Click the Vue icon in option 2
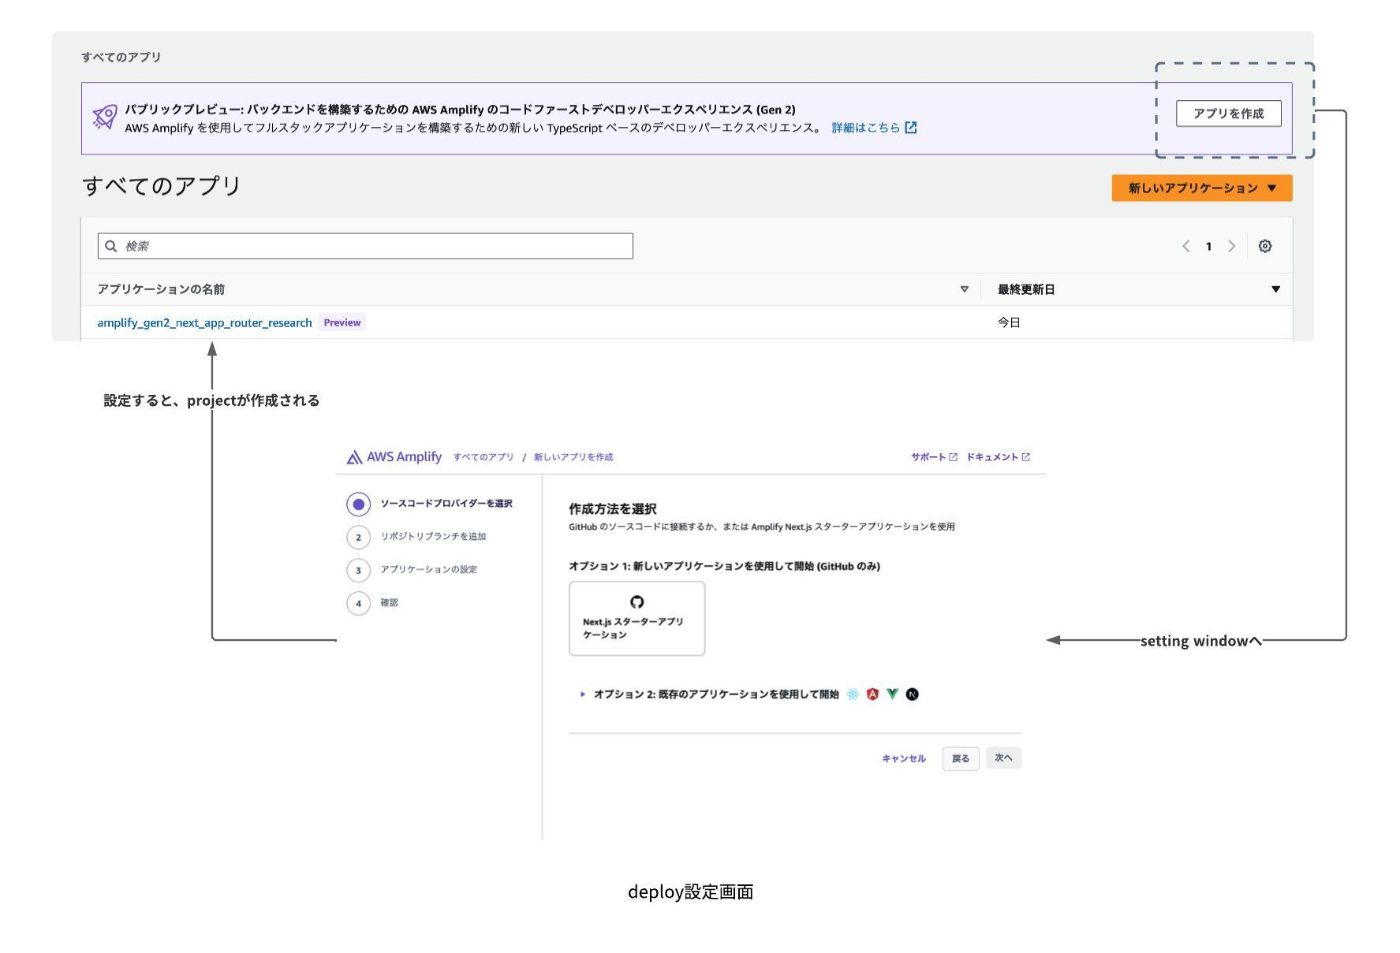This screenshot has height=953, width=1400. 892,694
